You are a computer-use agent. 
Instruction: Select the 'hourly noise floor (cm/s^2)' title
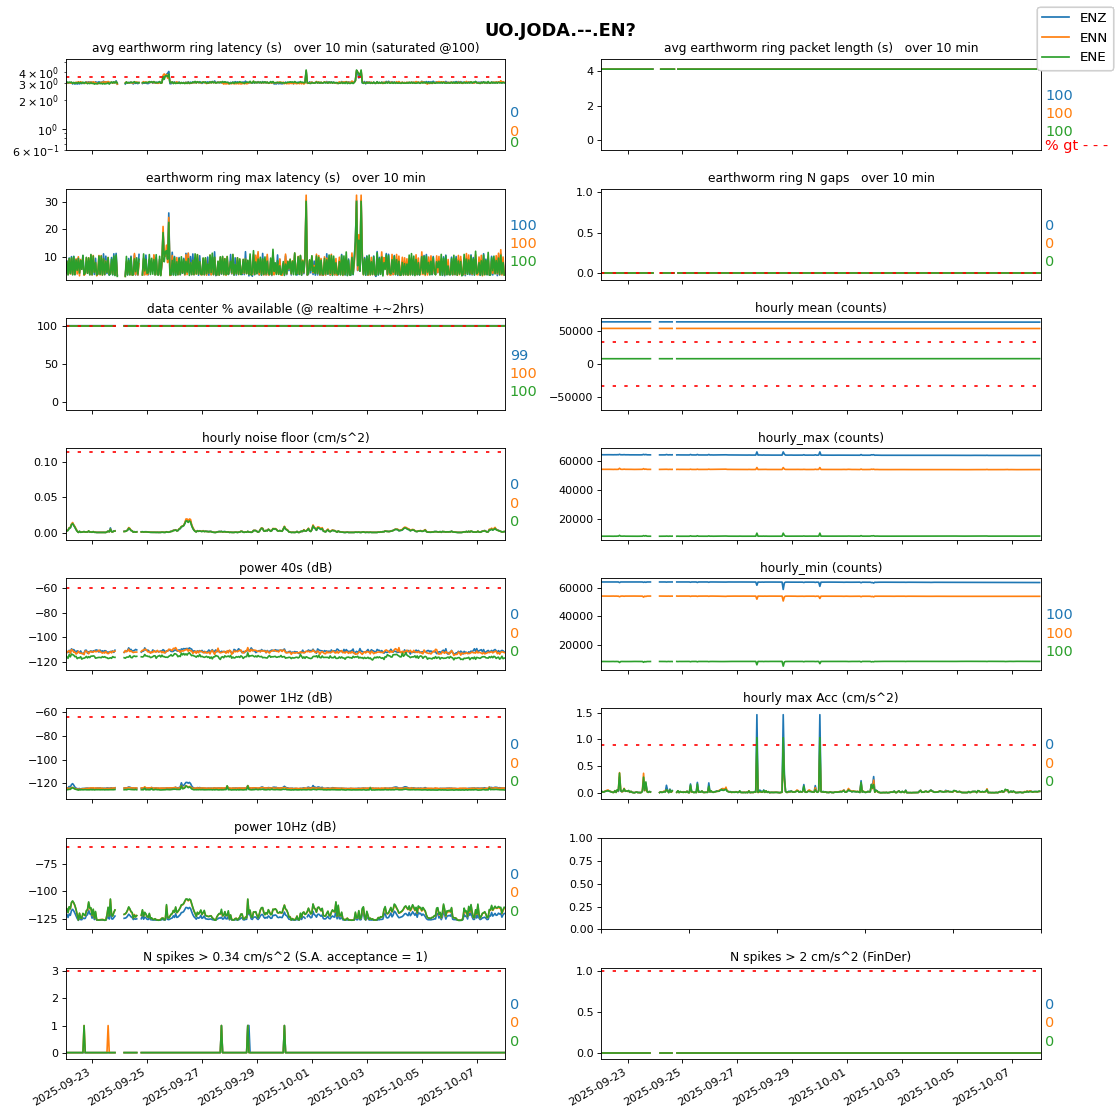(285, 438)
